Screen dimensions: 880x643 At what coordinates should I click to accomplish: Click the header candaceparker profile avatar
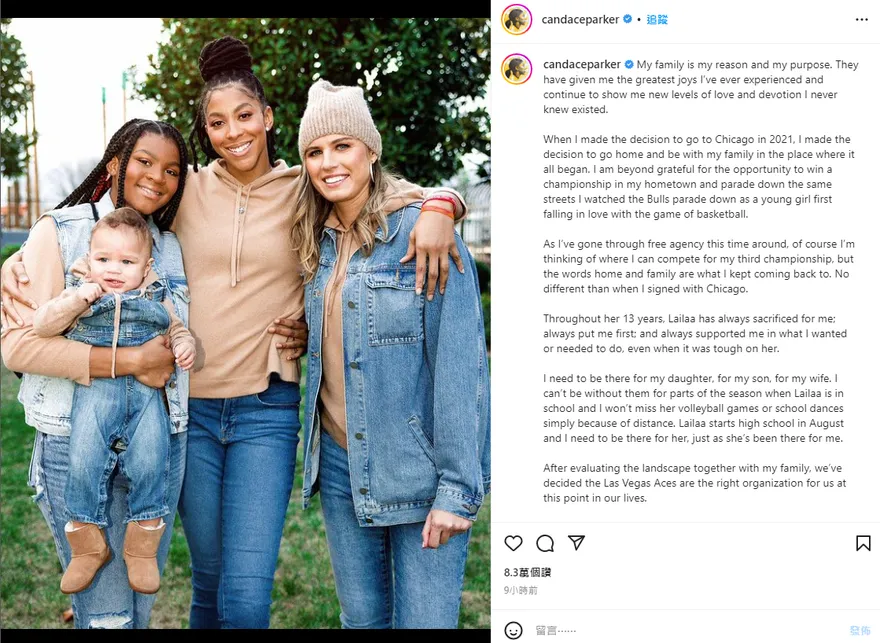[x=516, y=20]
